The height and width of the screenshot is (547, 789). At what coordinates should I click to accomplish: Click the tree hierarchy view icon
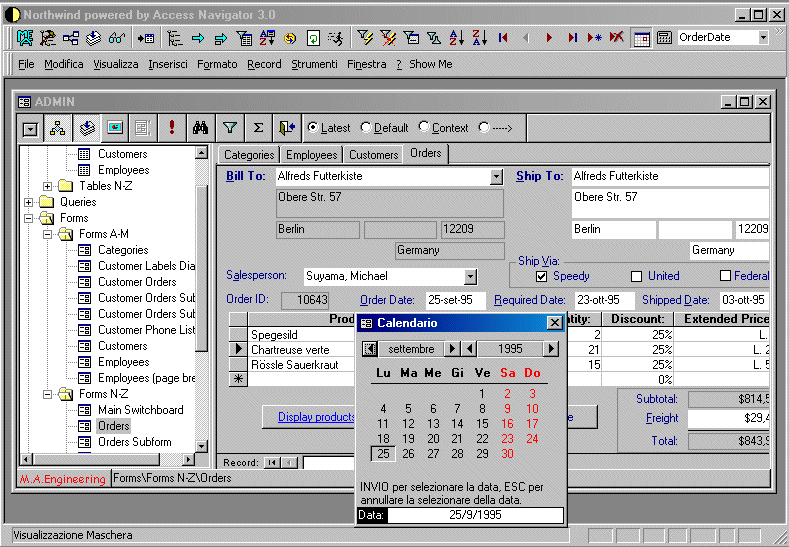click(x=57, y=128)
